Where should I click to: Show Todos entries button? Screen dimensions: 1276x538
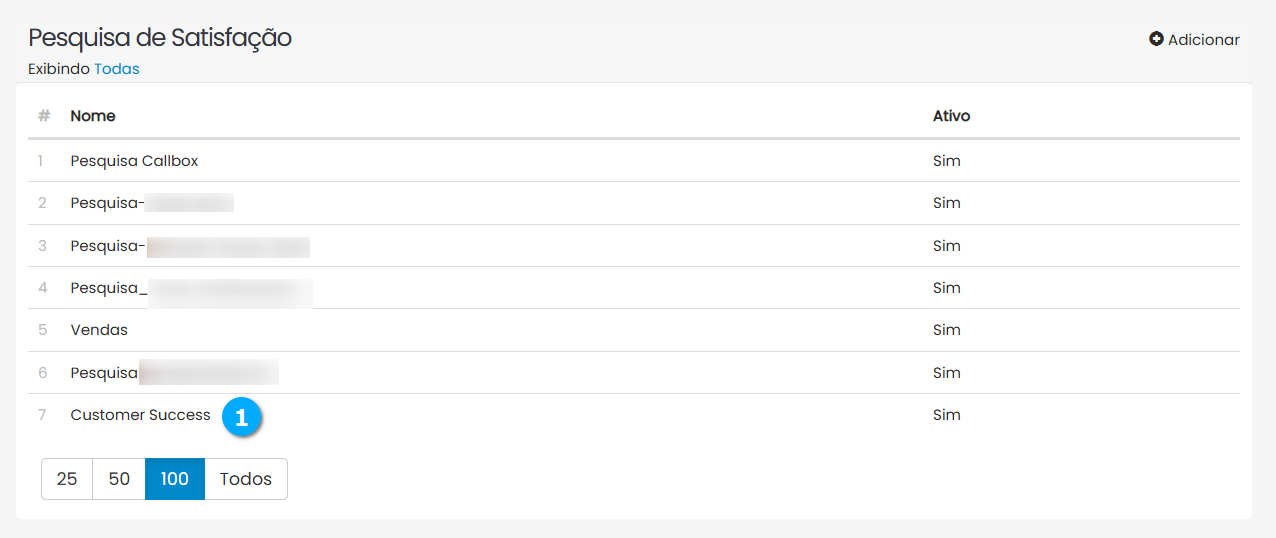(x=246, y=479)
